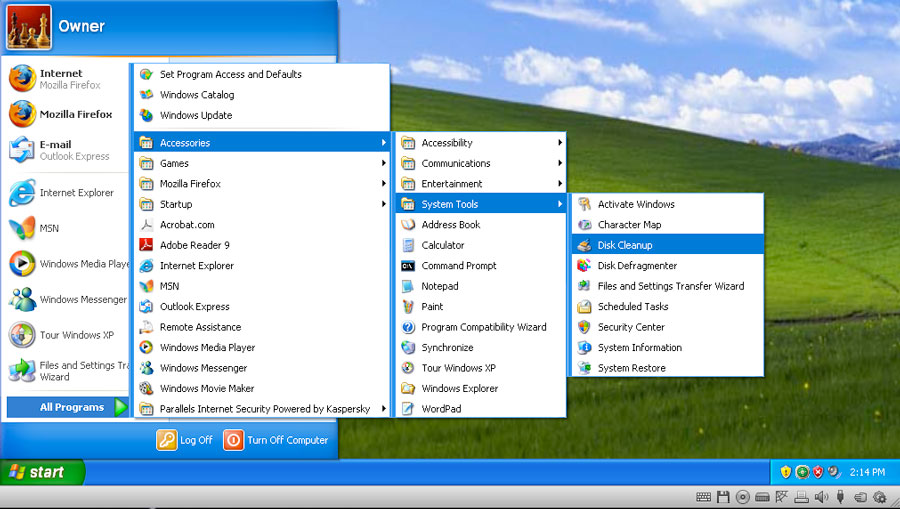Click the Program Compatibility Wizard icon

coord(408,327)
